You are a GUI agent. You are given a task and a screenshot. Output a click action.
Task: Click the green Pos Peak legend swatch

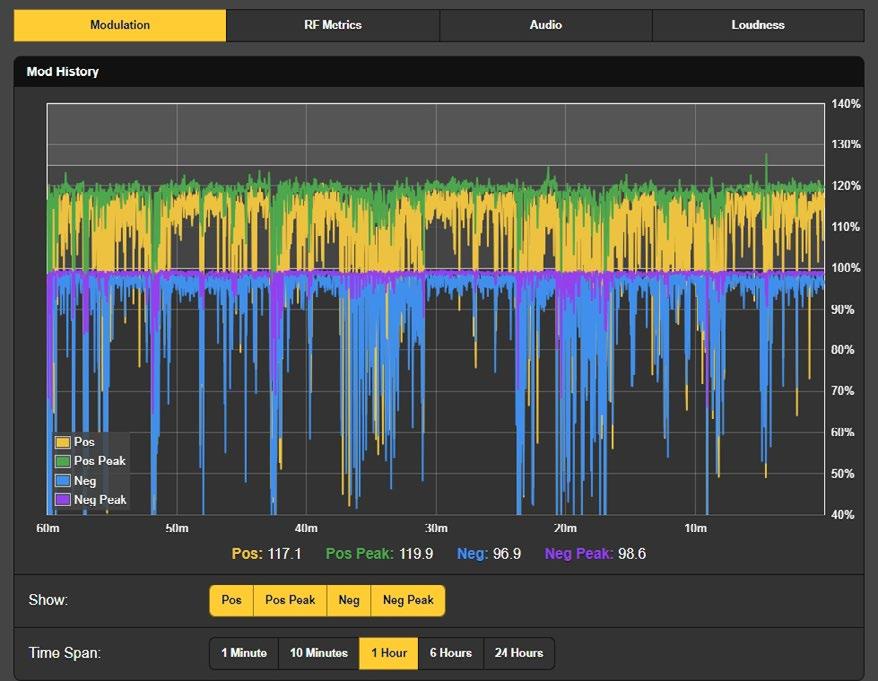63,461
